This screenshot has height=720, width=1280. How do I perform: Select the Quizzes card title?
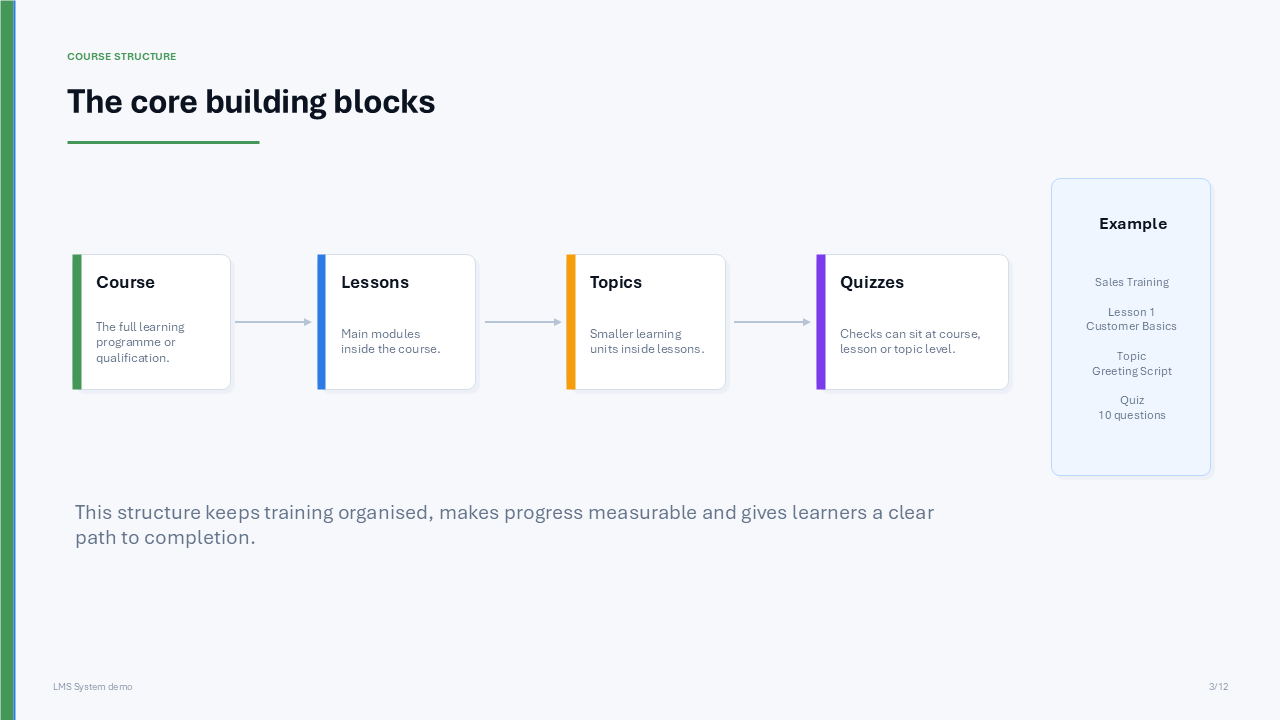(x=872, y=283)
